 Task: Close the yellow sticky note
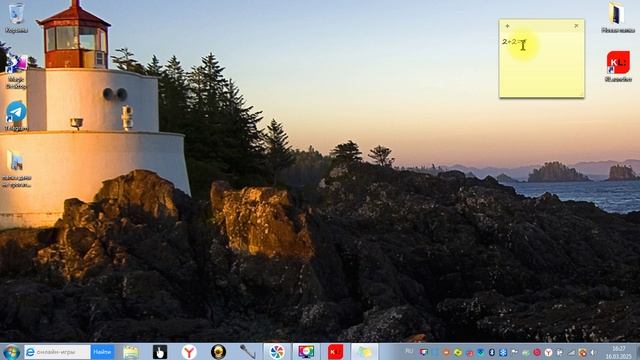click(576, 26)
